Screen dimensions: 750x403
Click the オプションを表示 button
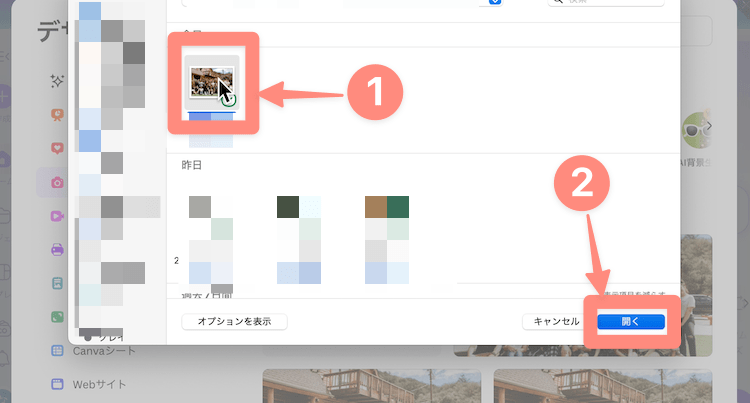click(234, 322)
